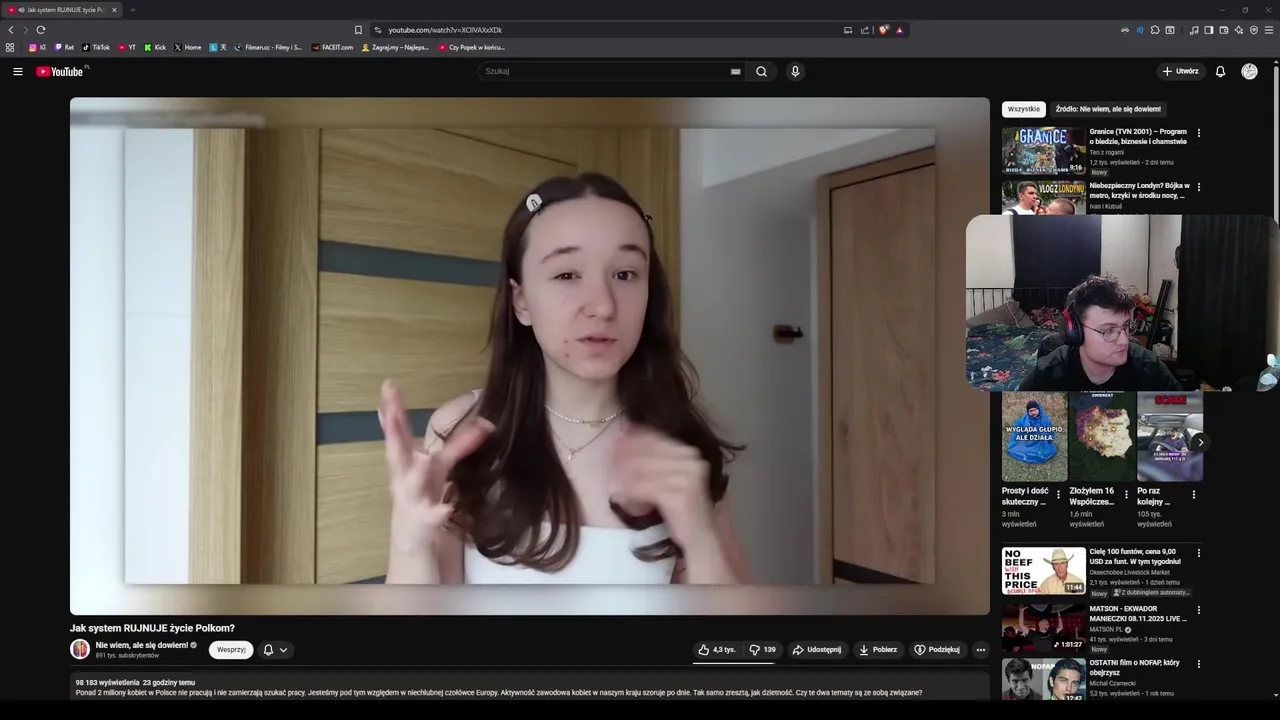Open the Brave Shields lion icon
The image size is (1280, 720).
click(x=883, y=30)
